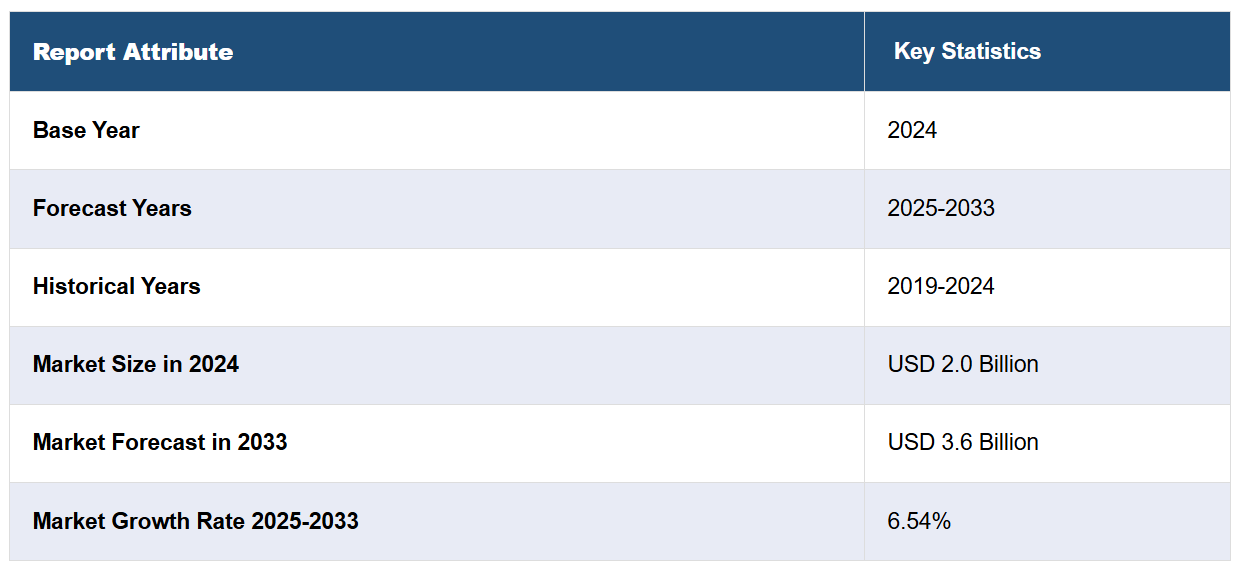Select the Historical Years row label
Viewport: 1238px width, 574px height.
(x=116, y=286)
